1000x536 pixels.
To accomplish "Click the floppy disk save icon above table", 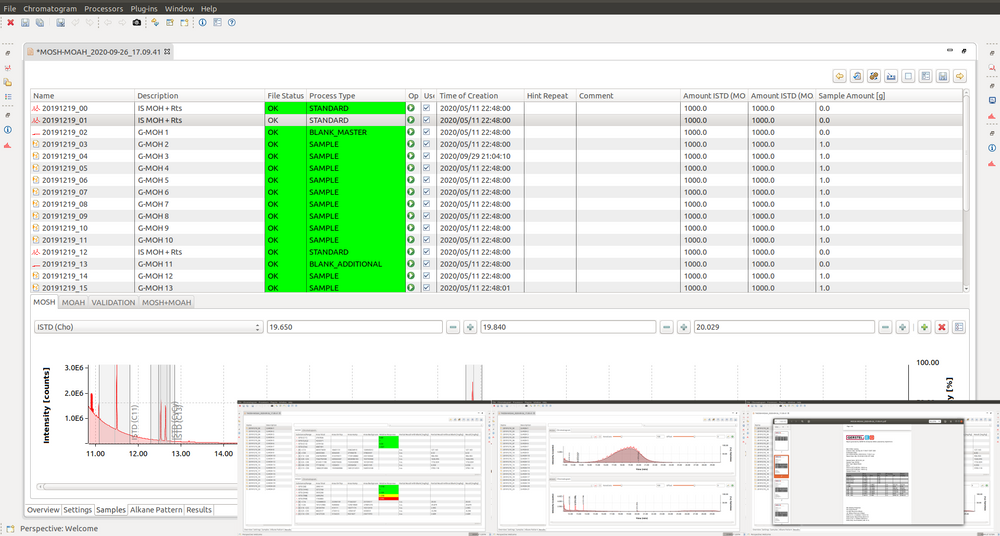I will coord(943,76).
